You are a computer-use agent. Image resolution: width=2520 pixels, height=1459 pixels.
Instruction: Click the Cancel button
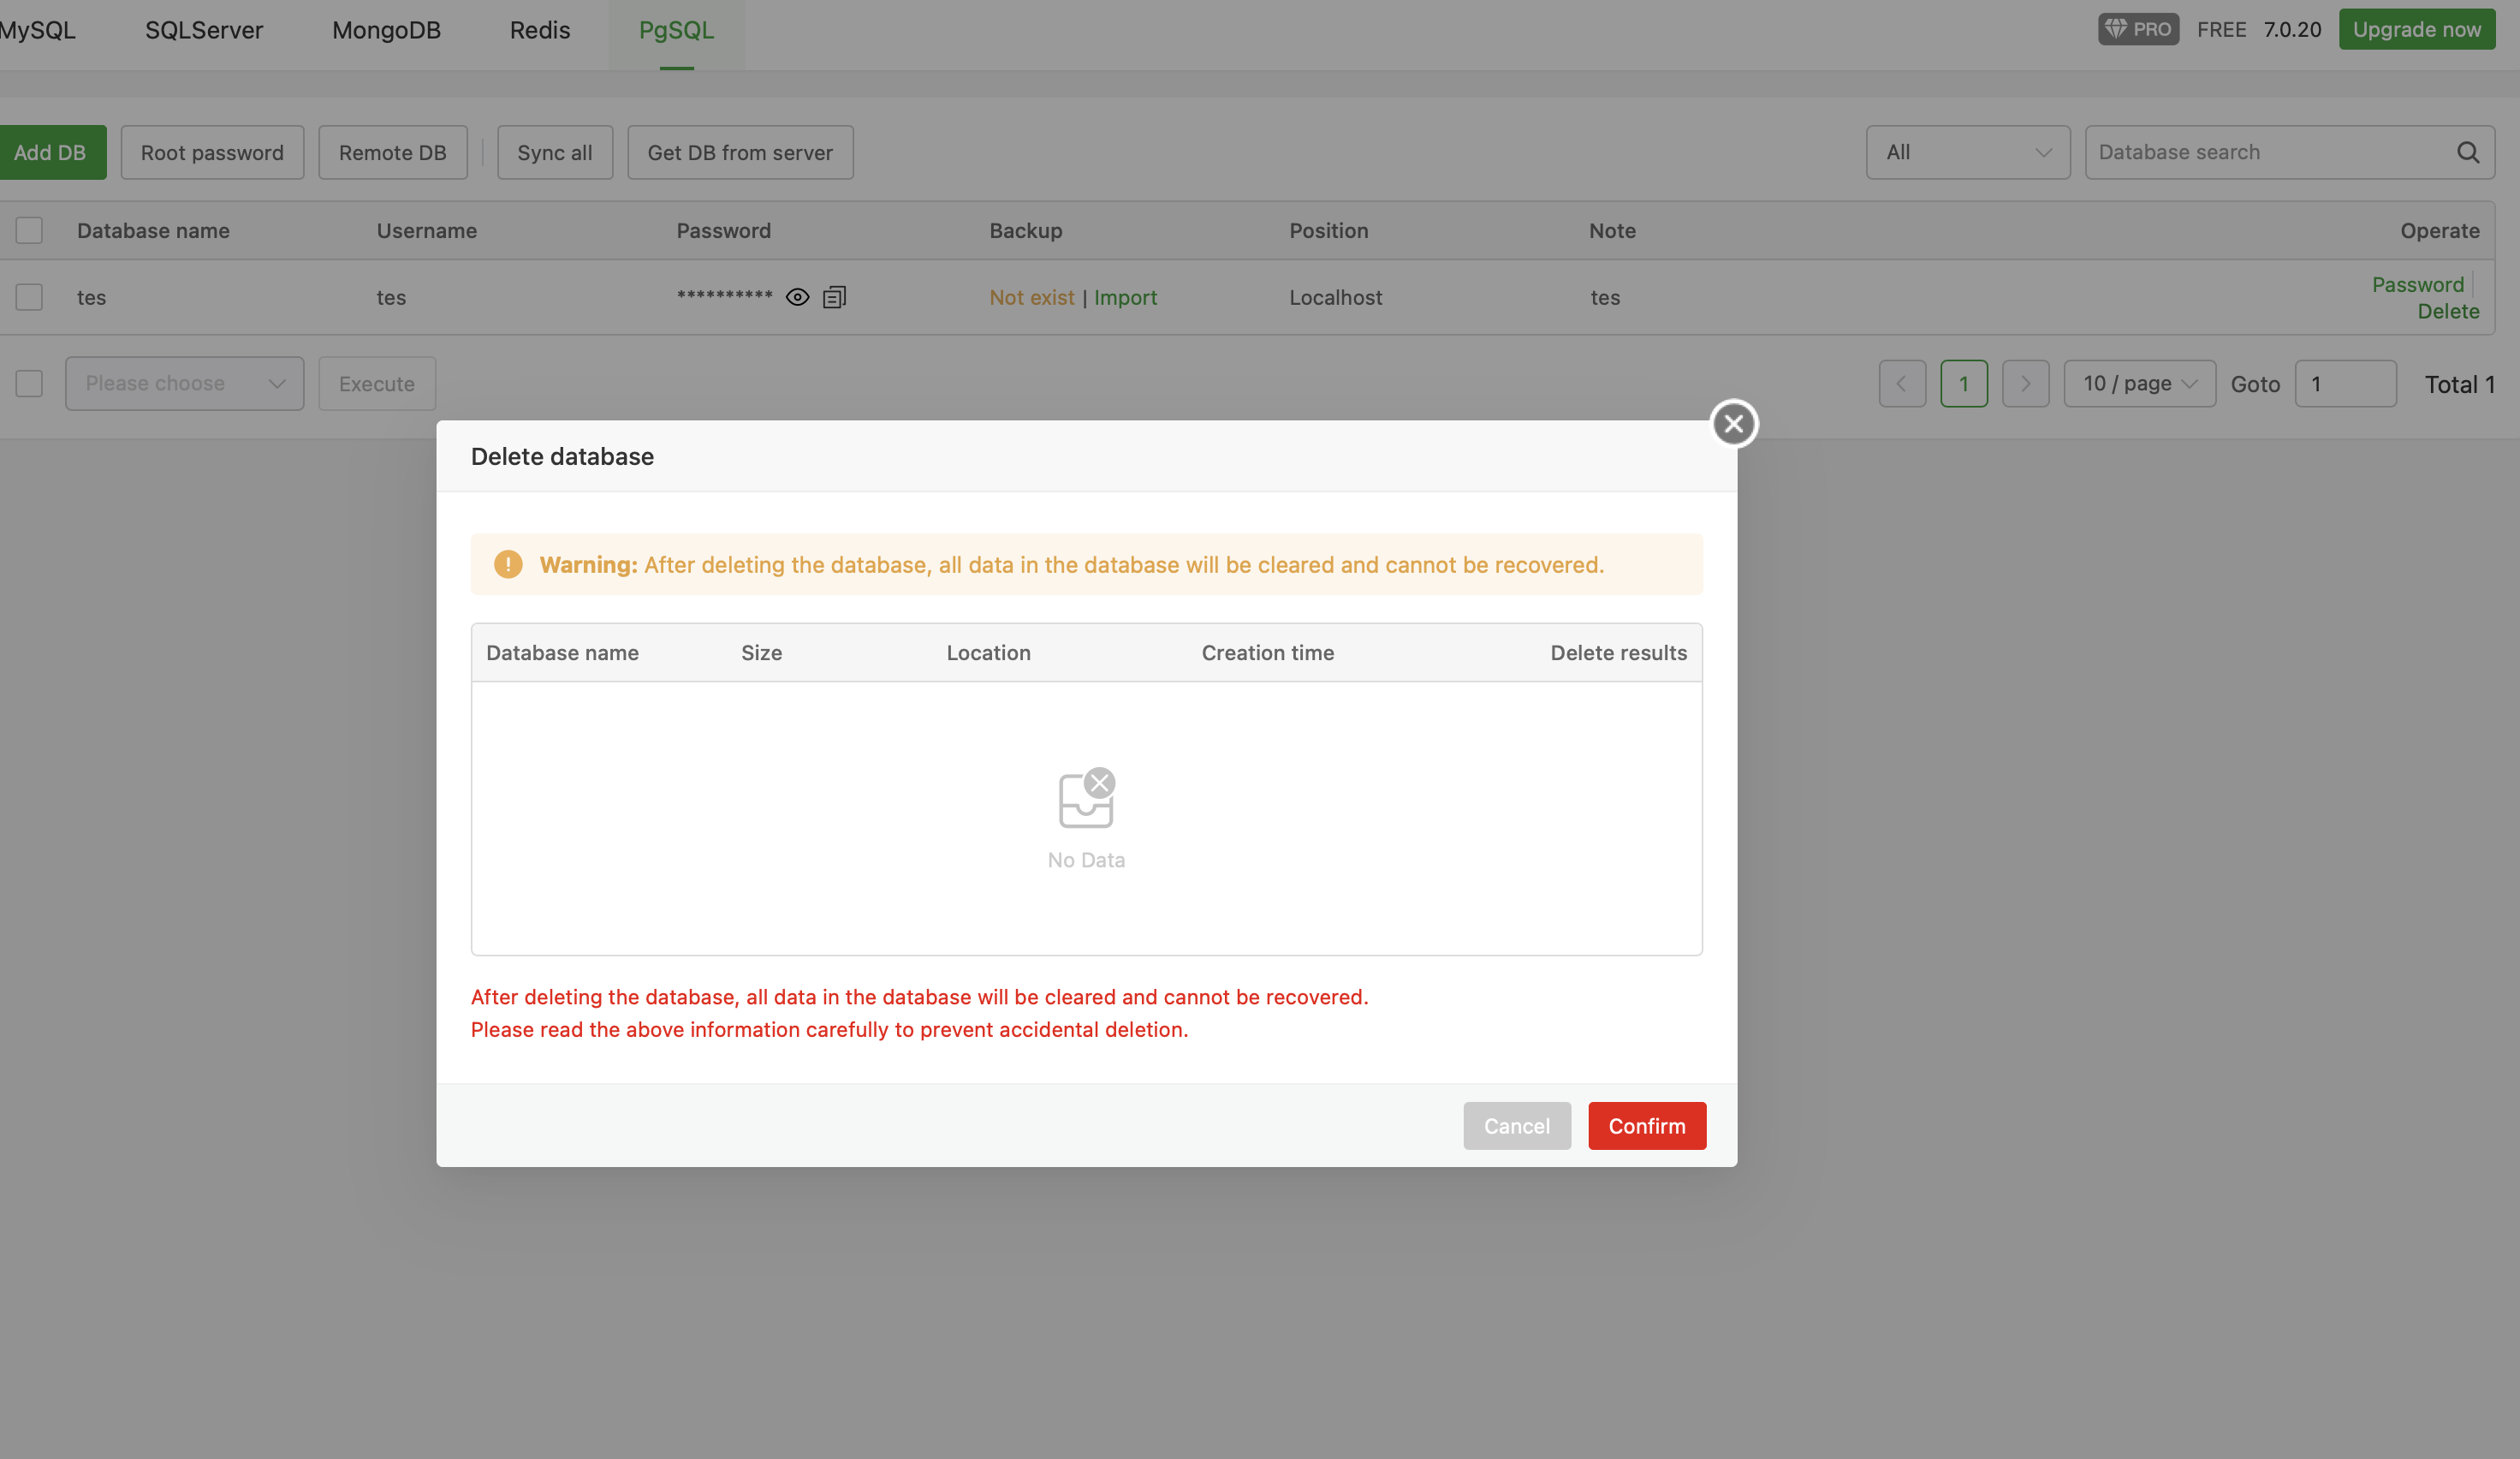pos(1516,1126)
